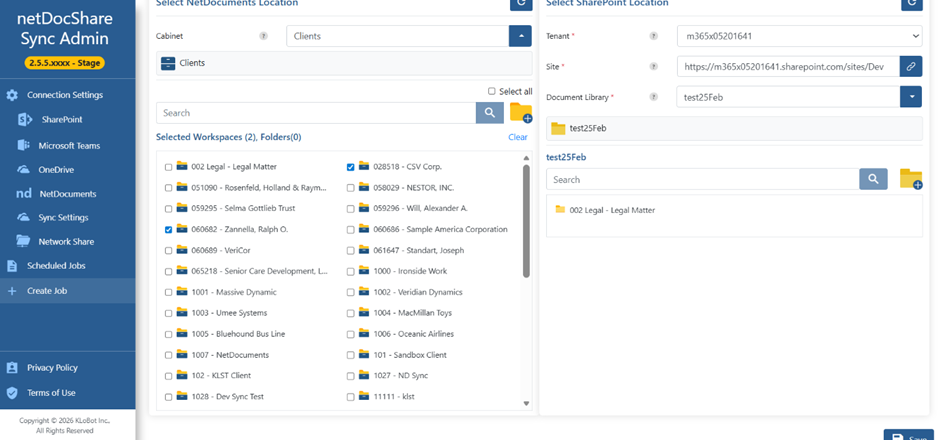
Task: Focus the NetDocuments workspace Search field
Action: (x=316, y=113)
